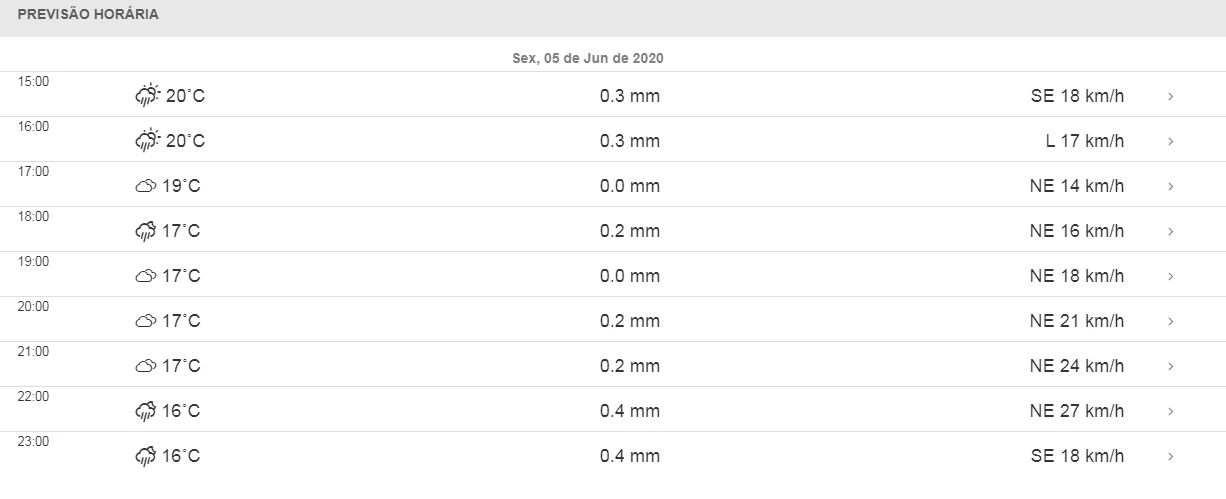This screenshot has width=1226, height=499.
Task: Select the 20:00 hour label
Action: [x=33, y=306]
